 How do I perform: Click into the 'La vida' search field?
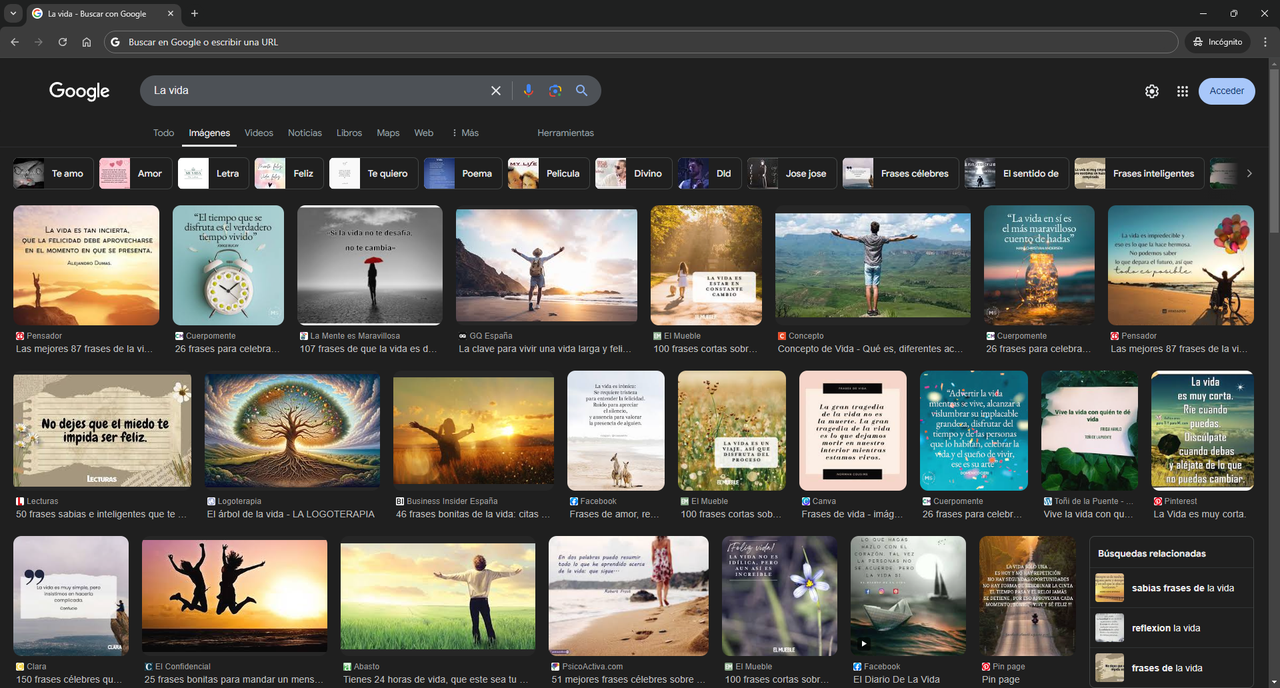point(315,91)
